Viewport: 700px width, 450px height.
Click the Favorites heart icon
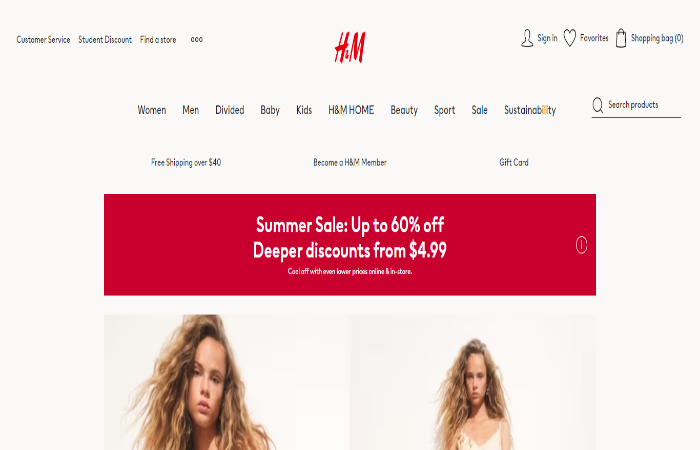click(570, 38)
